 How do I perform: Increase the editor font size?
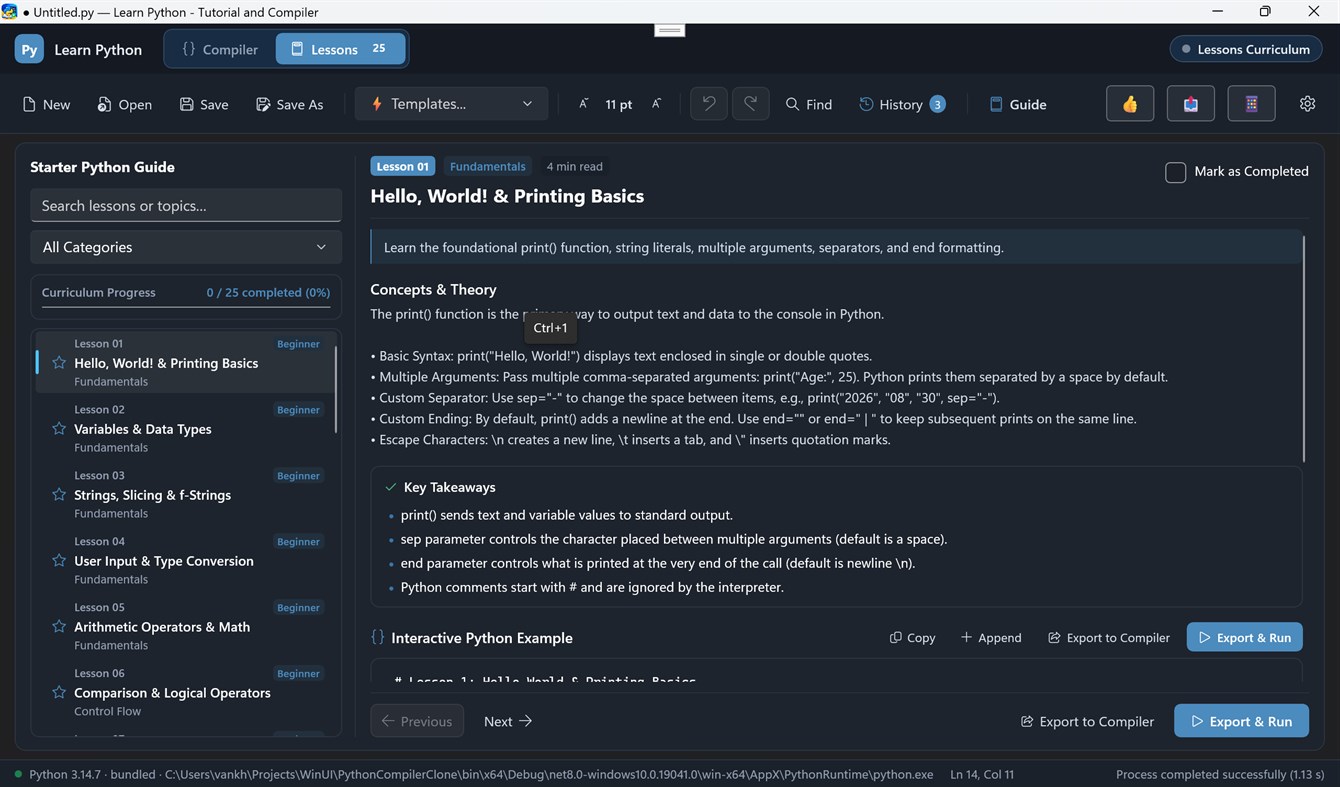(656, 104)
